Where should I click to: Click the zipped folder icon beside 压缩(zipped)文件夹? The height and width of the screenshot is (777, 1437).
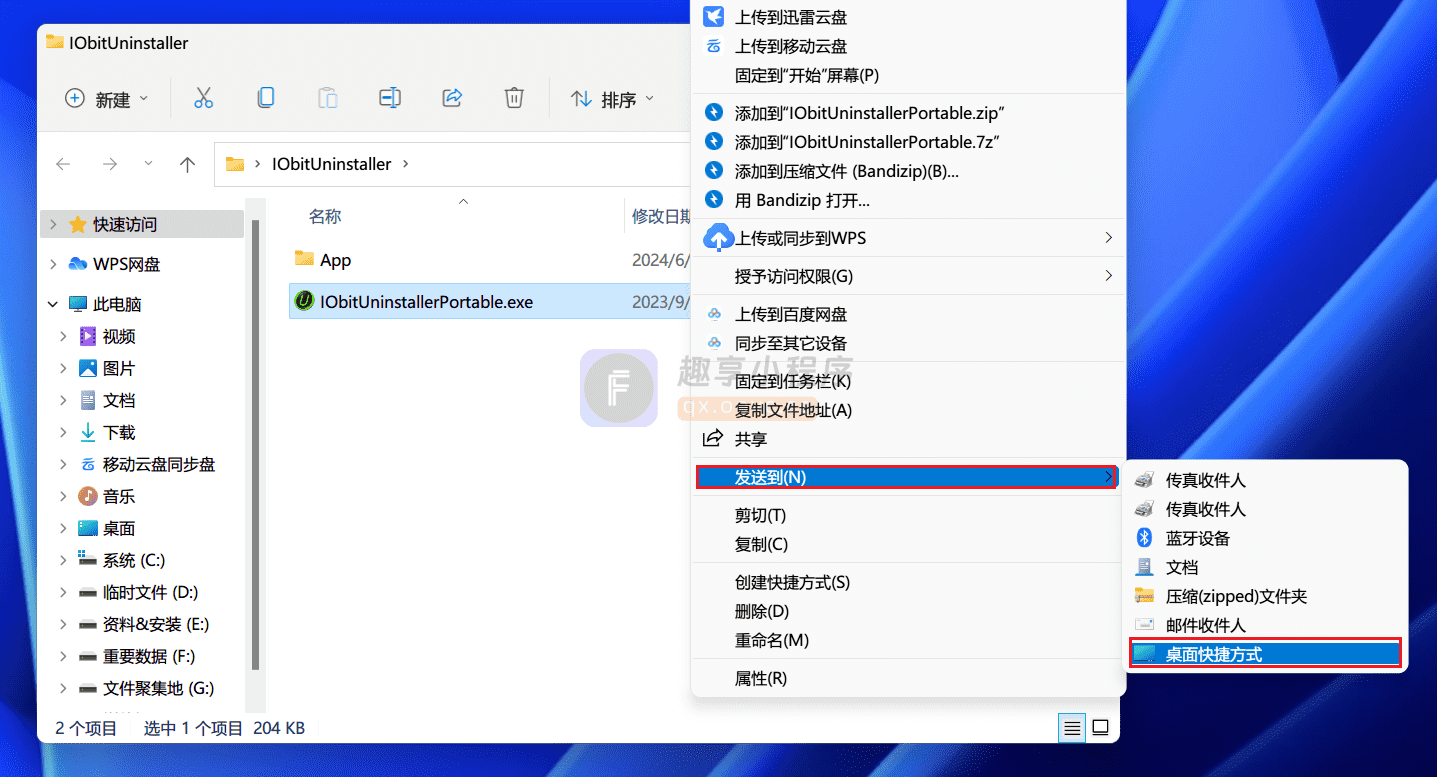pyautogui.click(x=1145, y=596)
